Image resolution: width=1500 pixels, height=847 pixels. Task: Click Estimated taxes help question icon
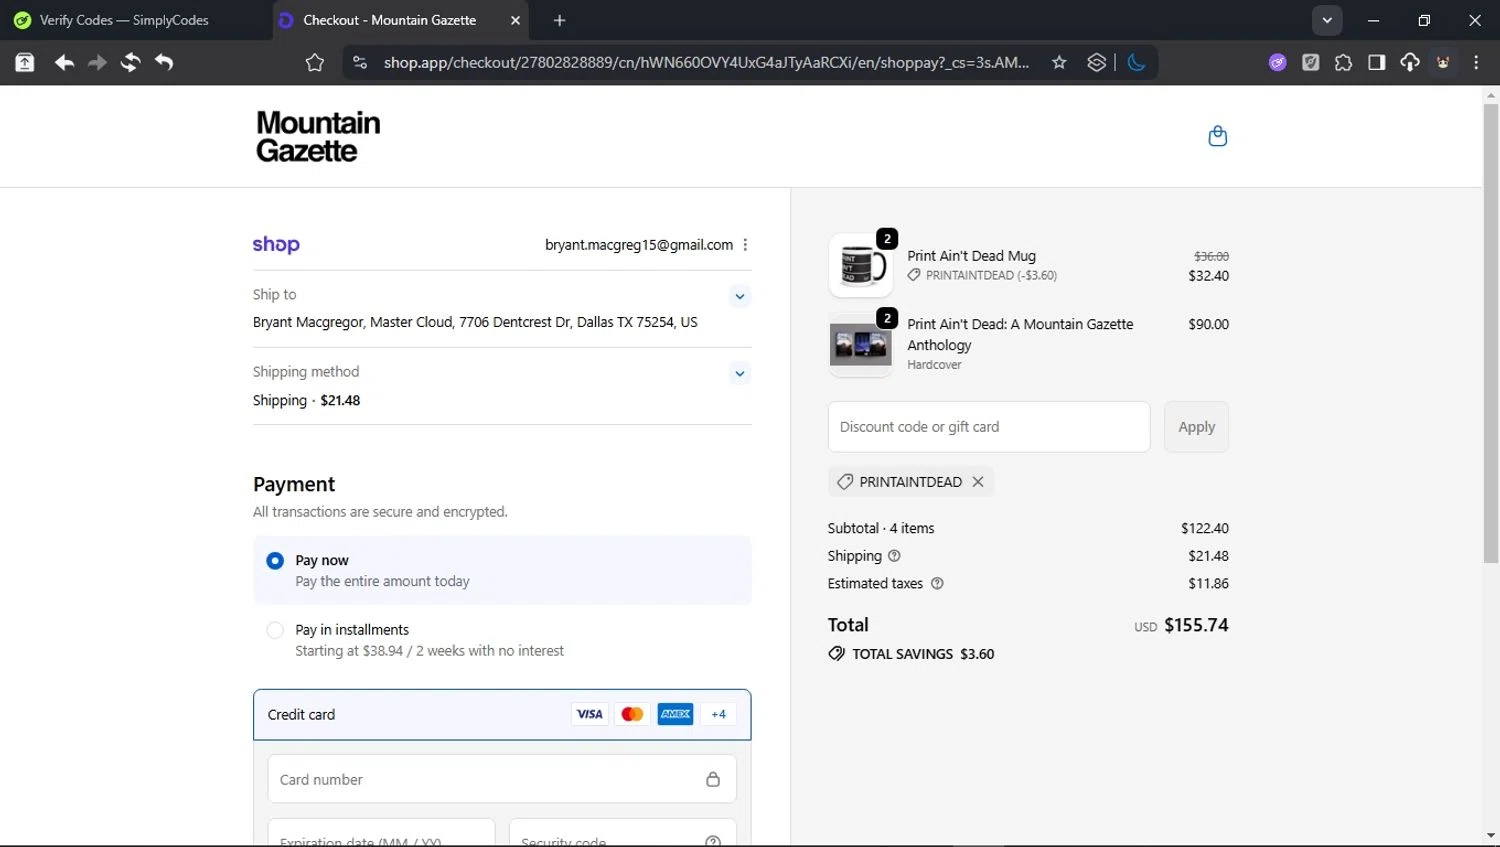click(937, 584)
